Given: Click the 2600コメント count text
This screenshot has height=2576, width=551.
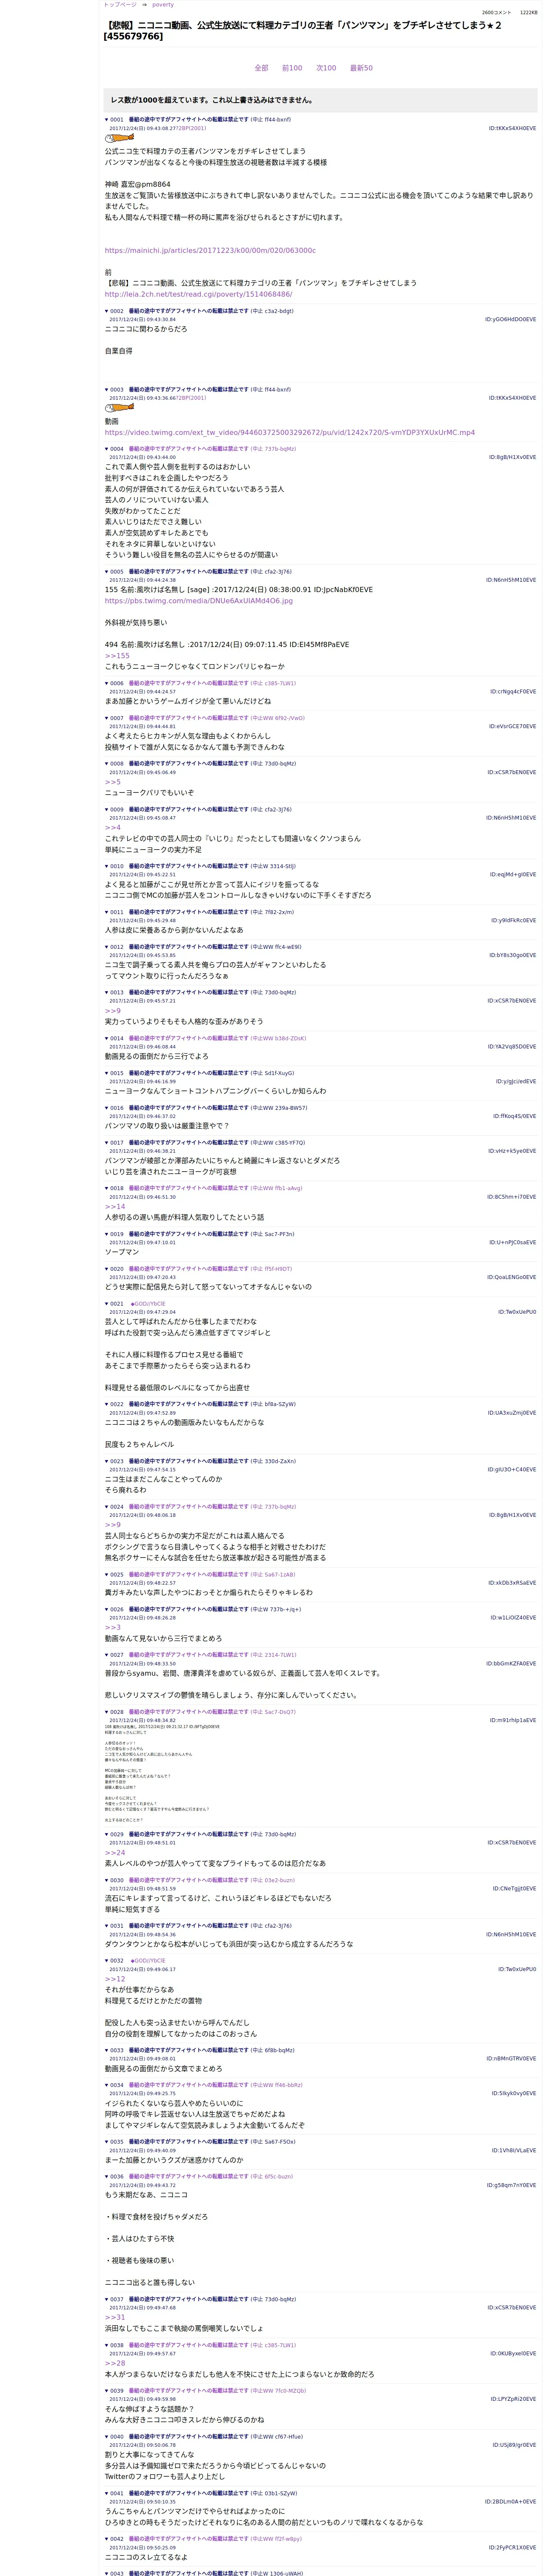Looking at the screenshot, I should pyautogui.click(x=496, y=13).
